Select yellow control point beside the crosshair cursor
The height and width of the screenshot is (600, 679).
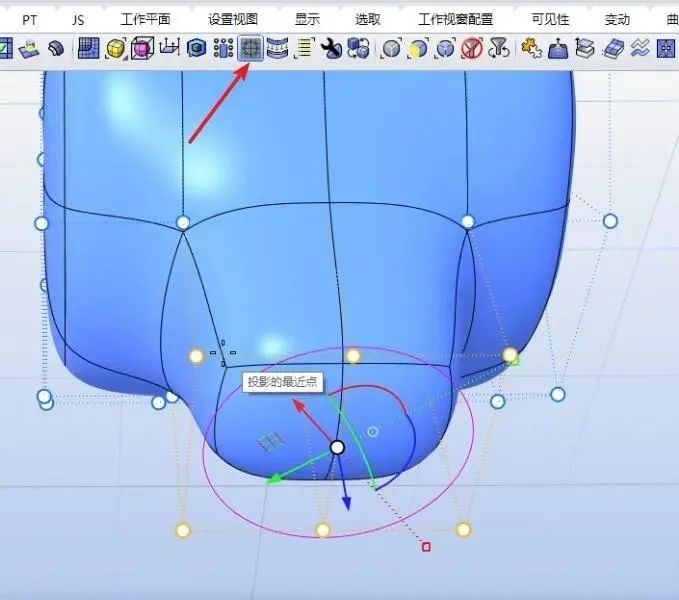[197, 357]
